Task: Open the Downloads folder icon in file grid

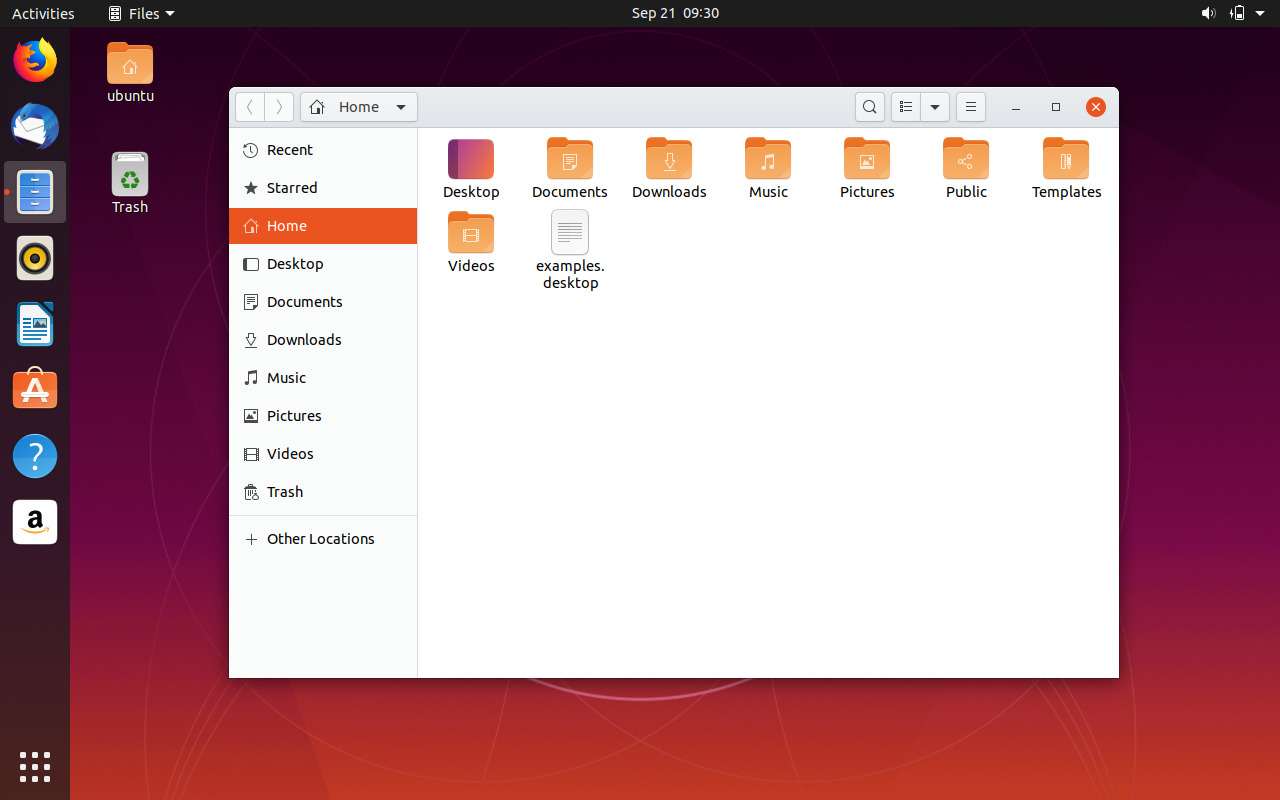Action: pos(669,159)
